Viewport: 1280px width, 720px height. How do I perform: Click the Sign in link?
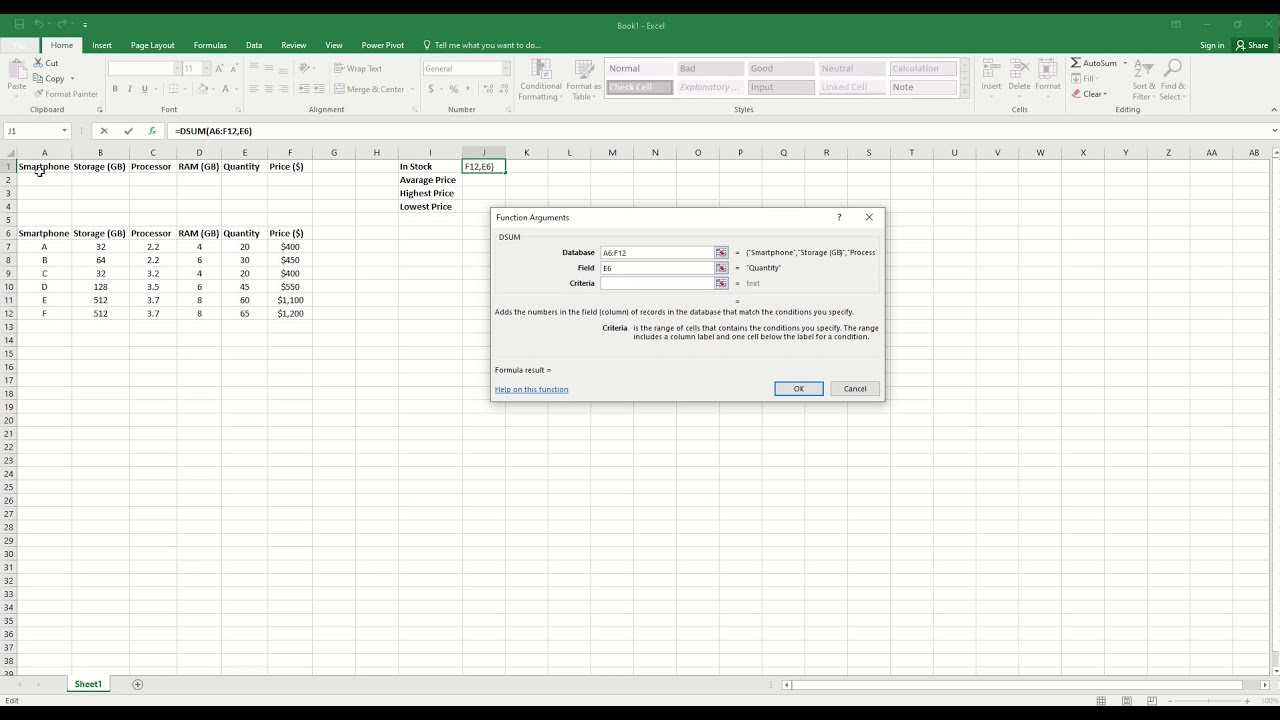pyautogui.click(x=1212, y=45)
